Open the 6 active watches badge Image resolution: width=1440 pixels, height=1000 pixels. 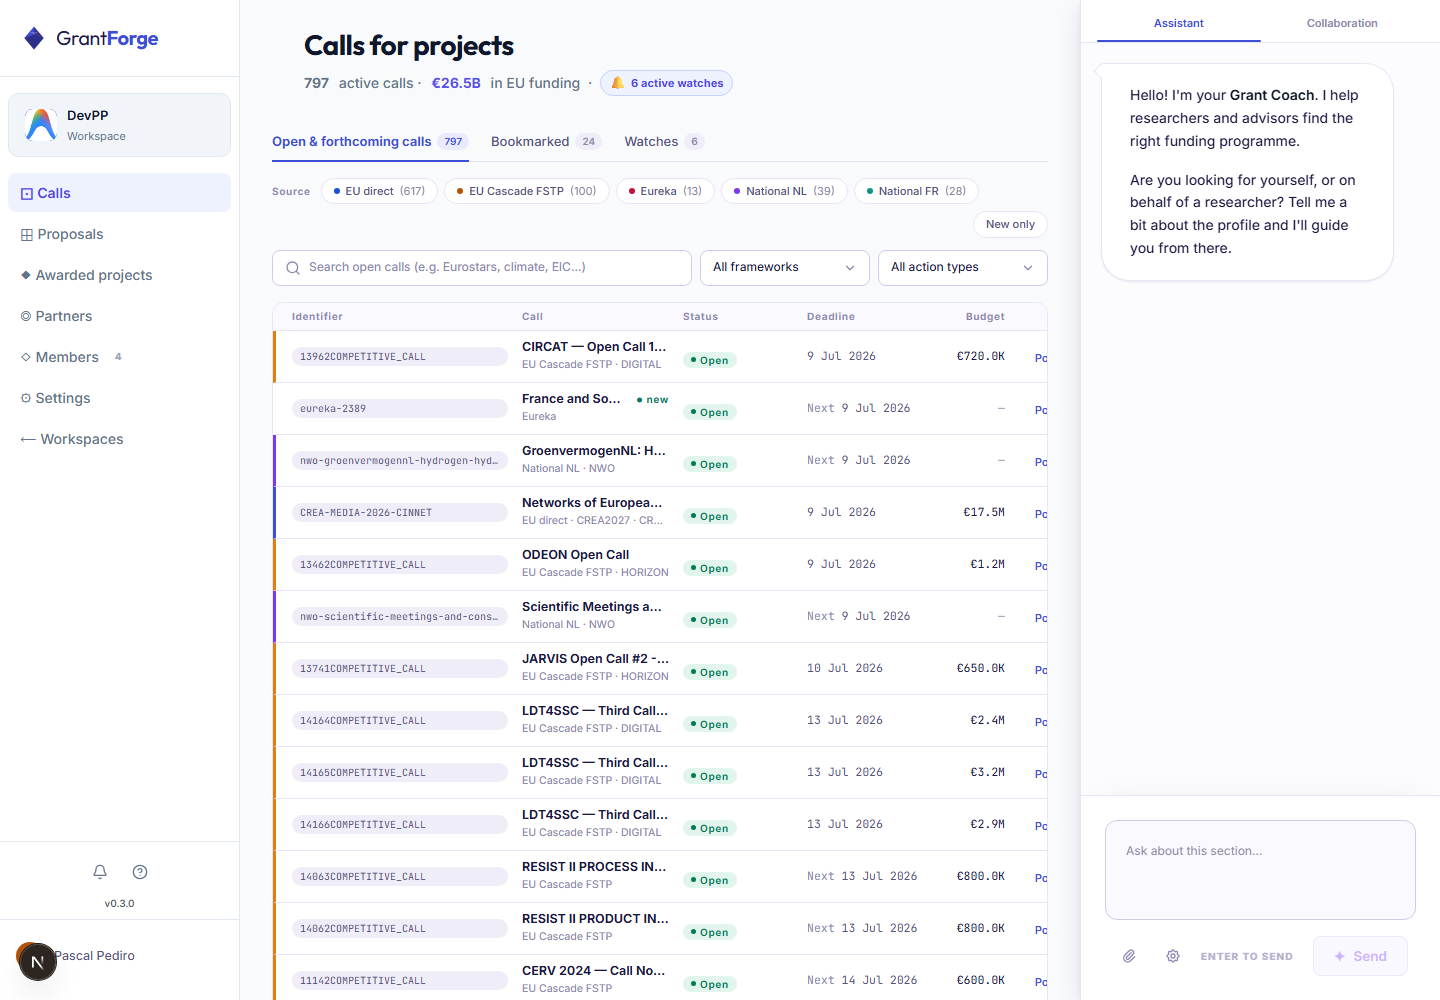coord(666,83)
